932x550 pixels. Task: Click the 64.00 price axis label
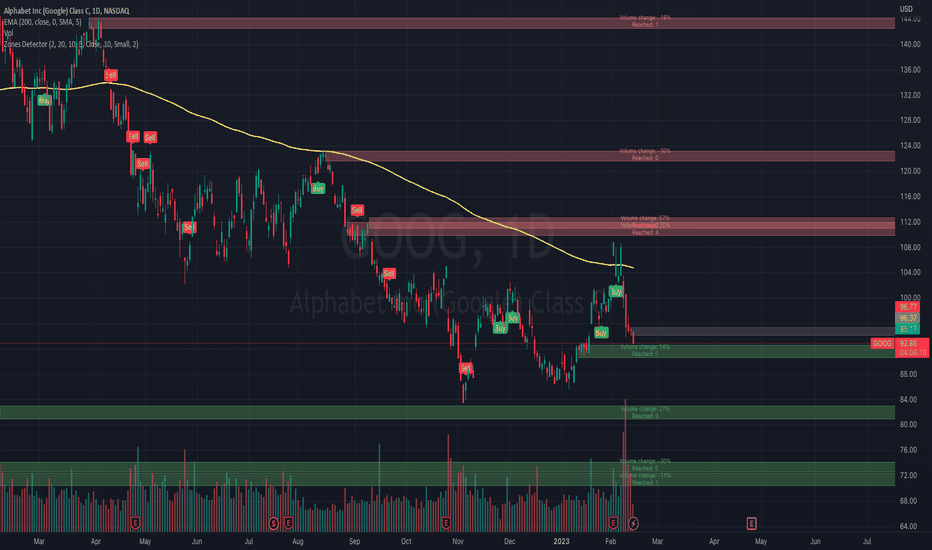[x=909, y=526]
